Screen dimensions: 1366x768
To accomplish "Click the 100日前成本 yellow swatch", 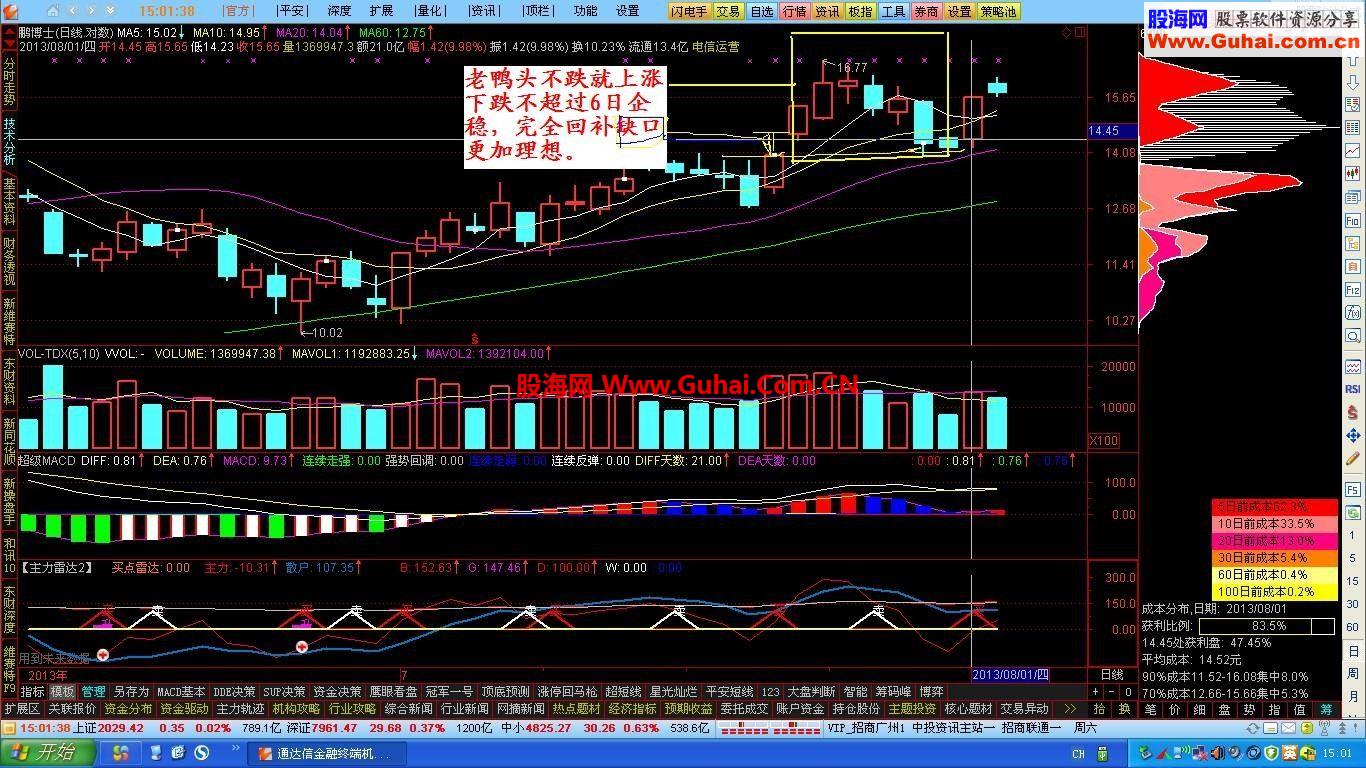I will pos(1274,591).
